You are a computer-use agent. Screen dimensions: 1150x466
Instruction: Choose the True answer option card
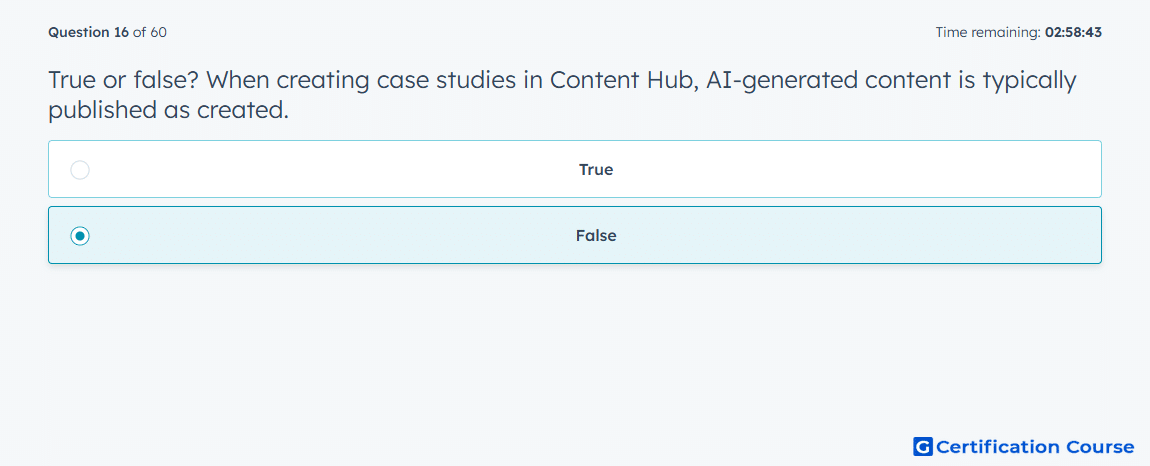(x=575, y=169)
